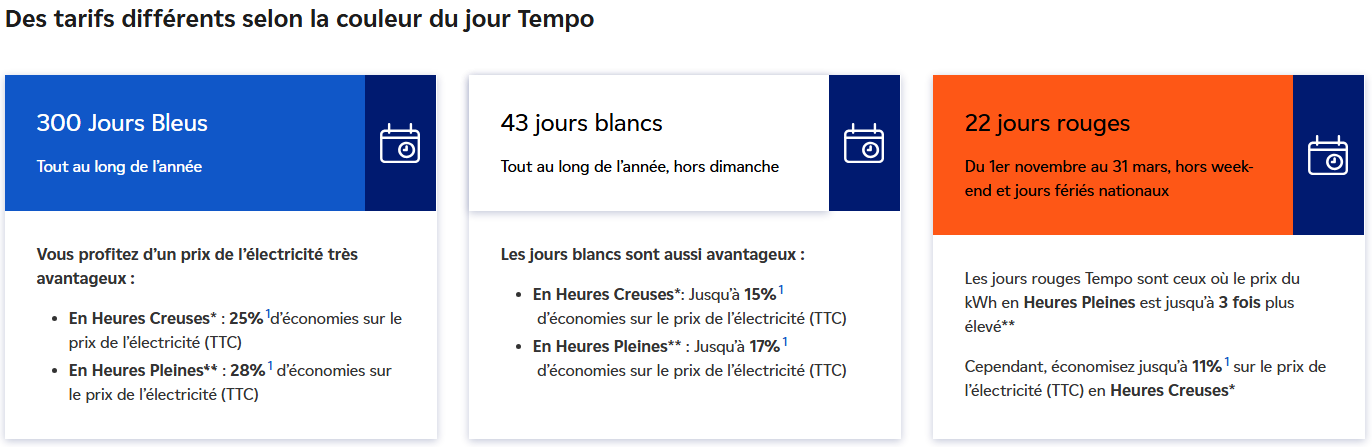Click "Les jours blancs sont aussi avantageux" text
Image resolution: width=1372 pixels, height=447 pixels.
click(652, 254)
